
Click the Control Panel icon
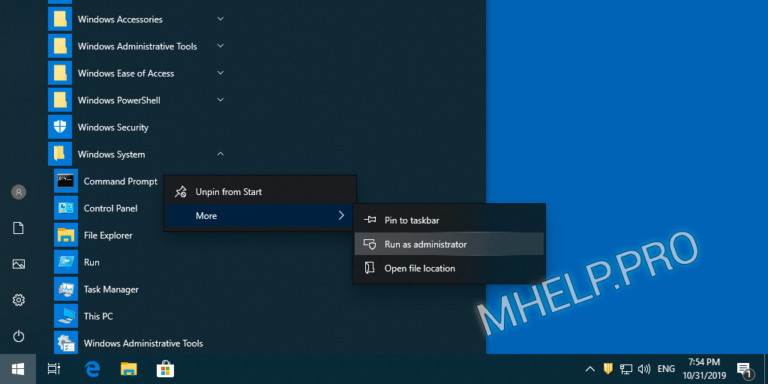tap(66, 208)
